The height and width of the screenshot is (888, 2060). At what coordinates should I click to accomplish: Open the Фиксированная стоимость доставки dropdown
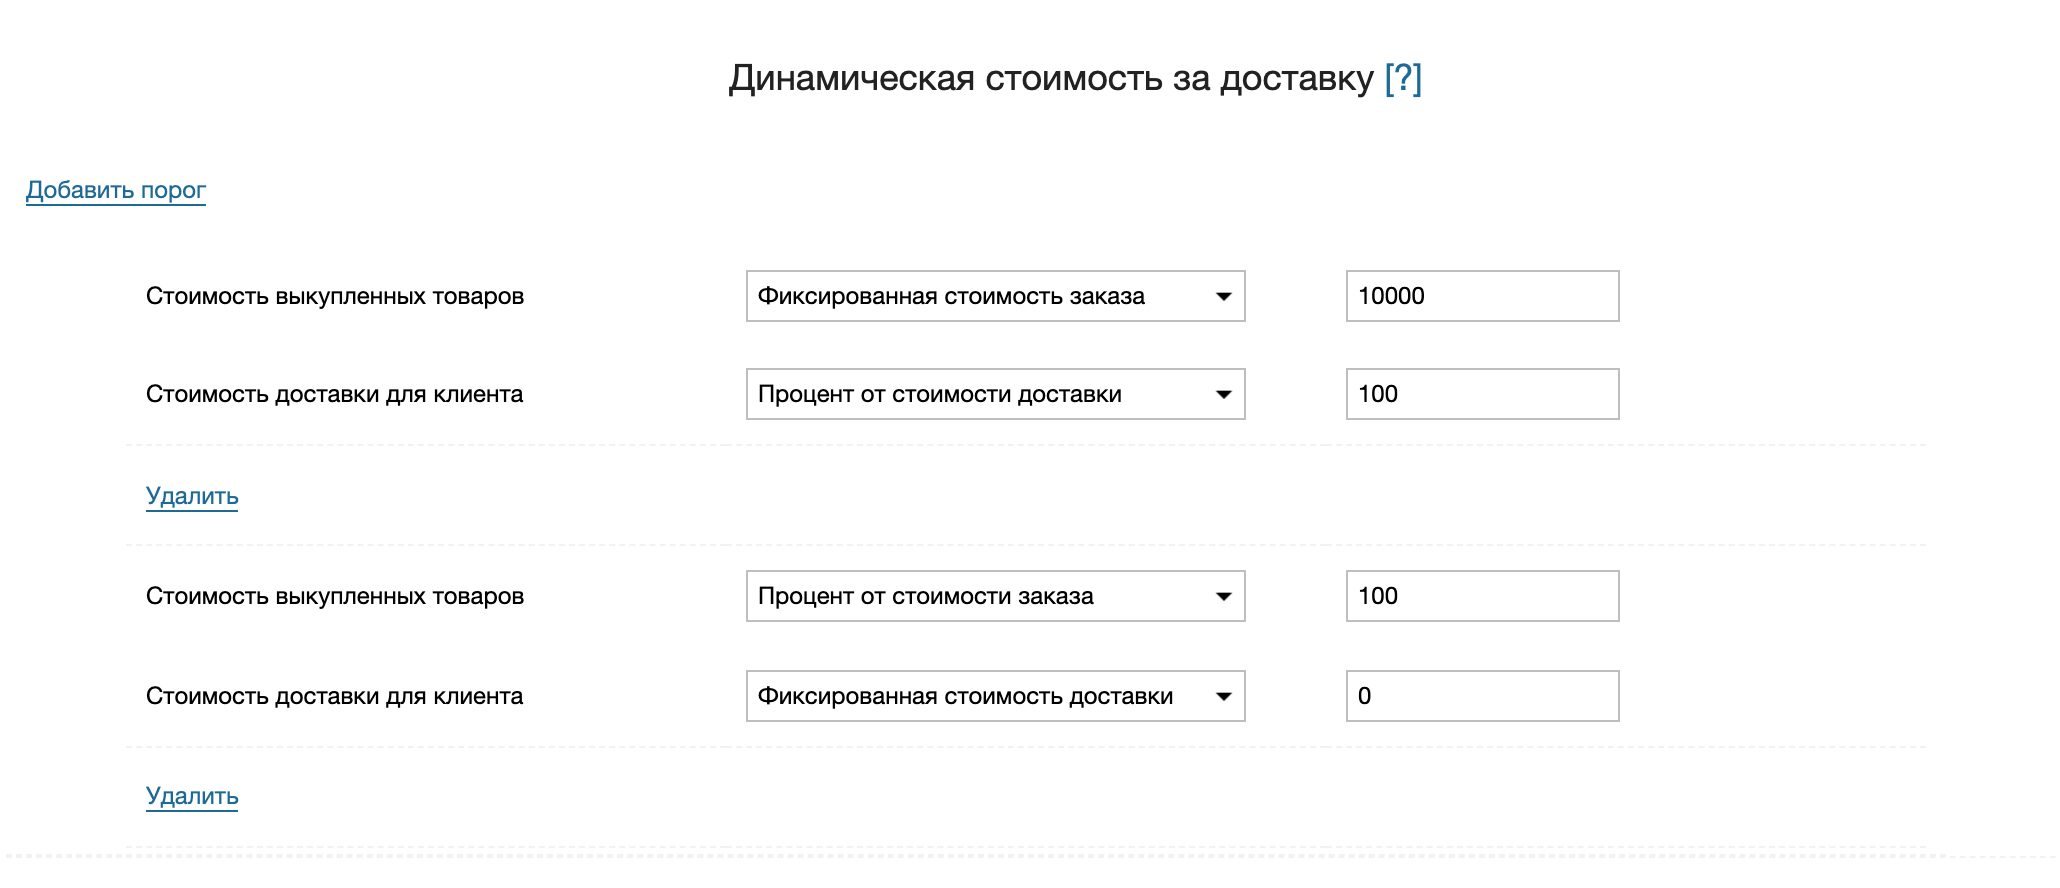(x=995, y=697)
